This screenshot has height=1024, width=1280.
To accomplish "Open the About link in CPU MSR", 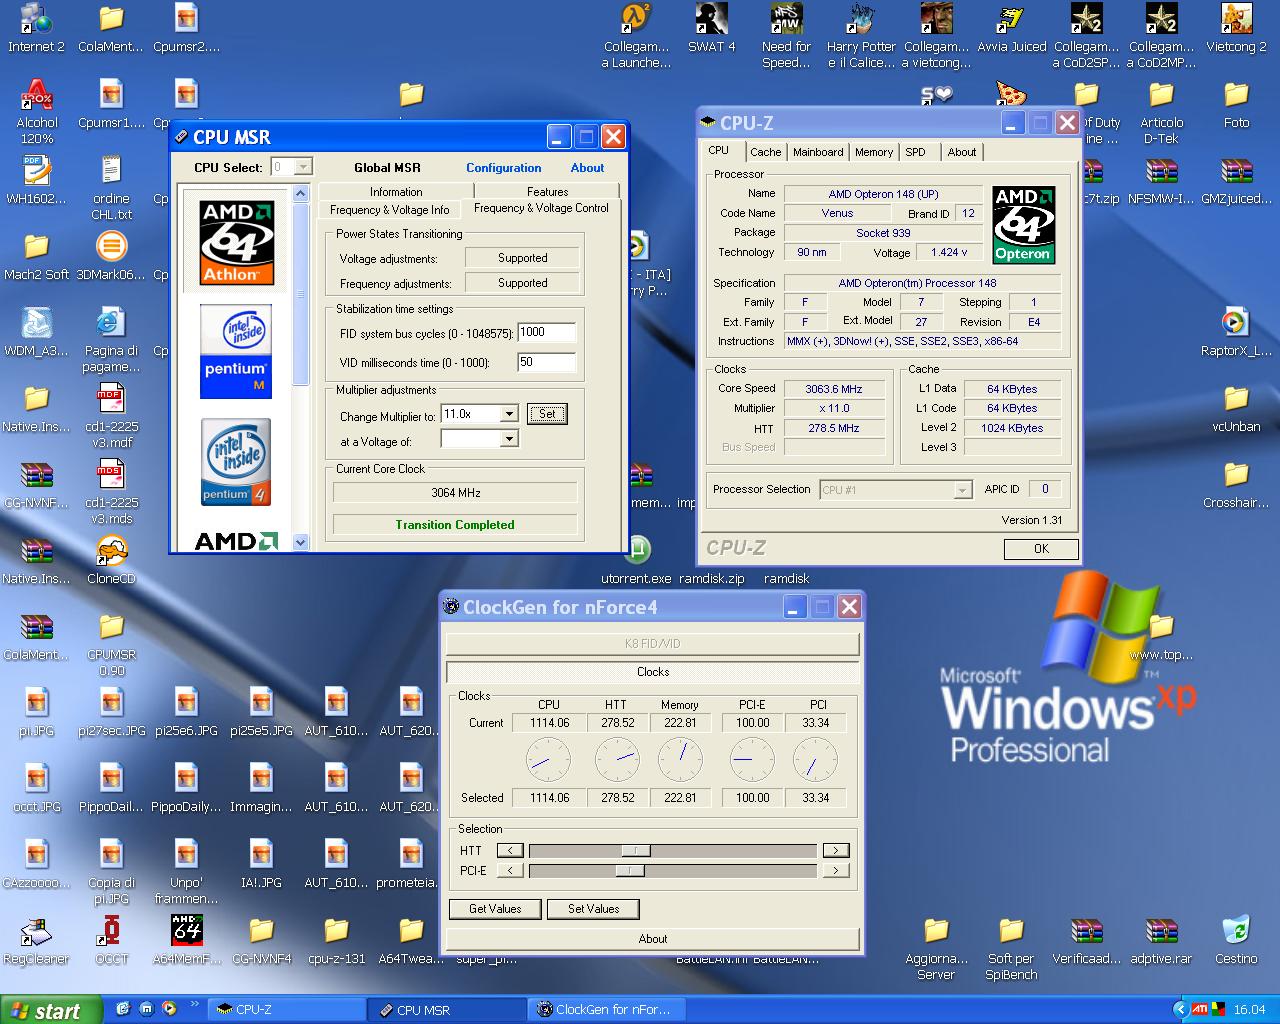I will (587, 168).
